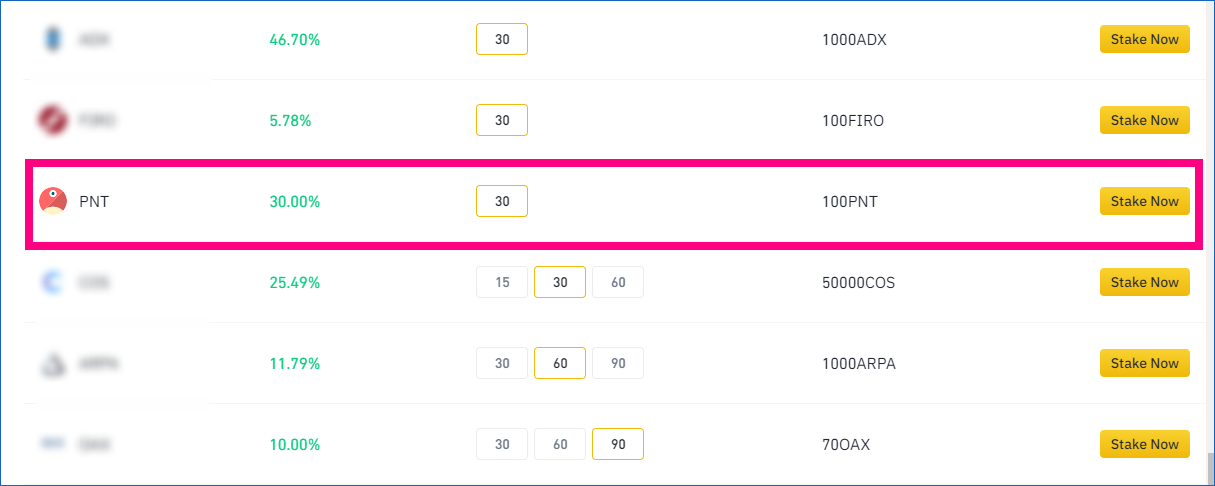This screenshot has width=1215, height=486.
Task: Select 60-day duration for COS
Action: coord(618,282)
